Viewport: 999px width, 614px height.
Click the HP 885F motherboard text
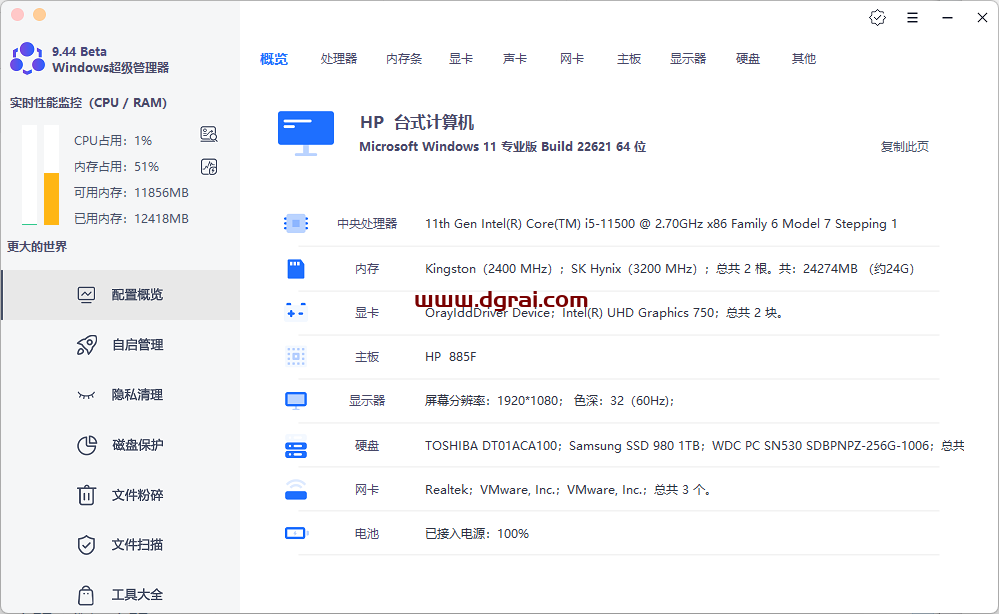click(x=450, y=357)
